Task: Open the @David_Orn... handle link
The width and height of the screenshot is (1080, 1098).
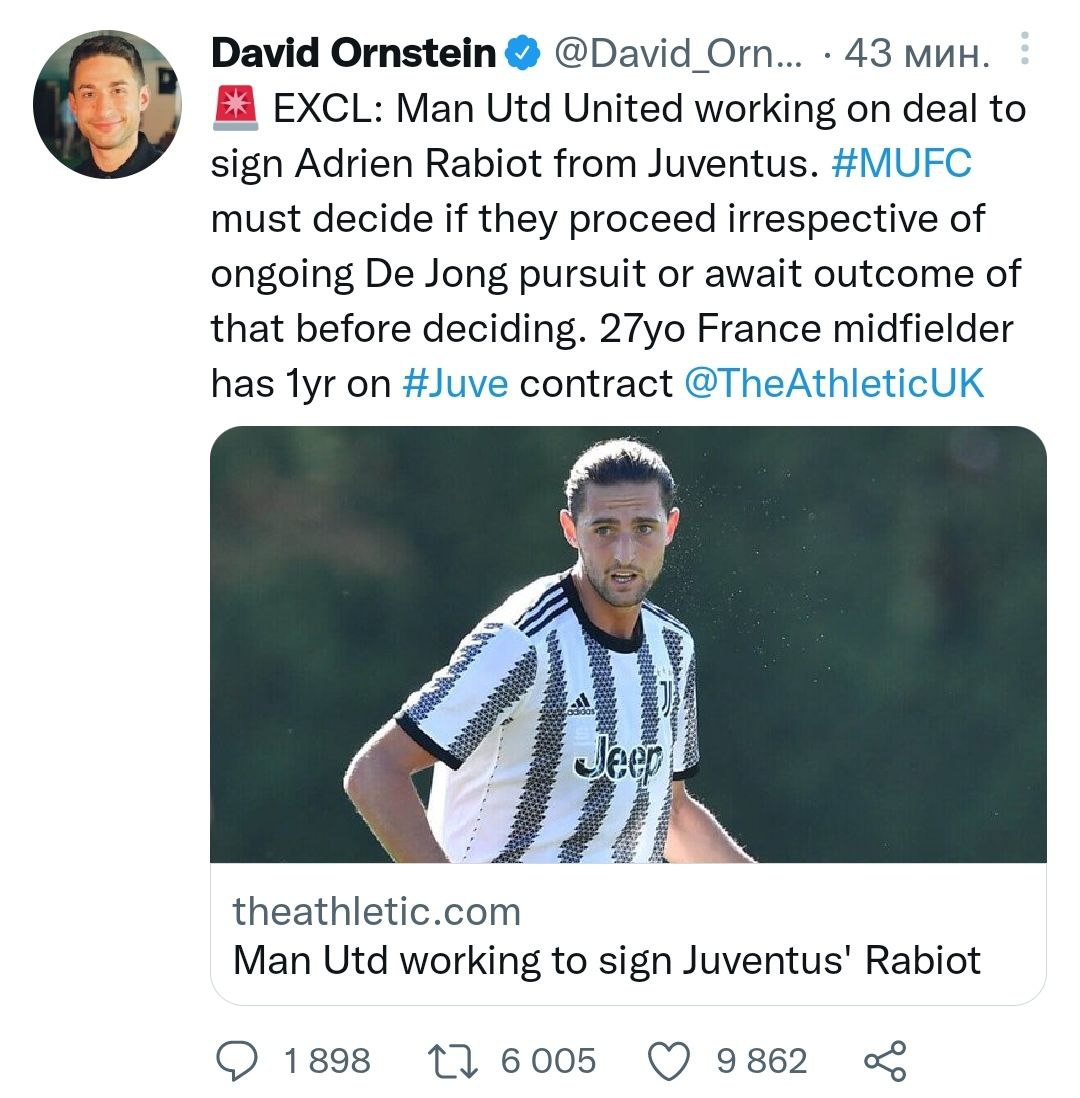Action: click(678, 54)
